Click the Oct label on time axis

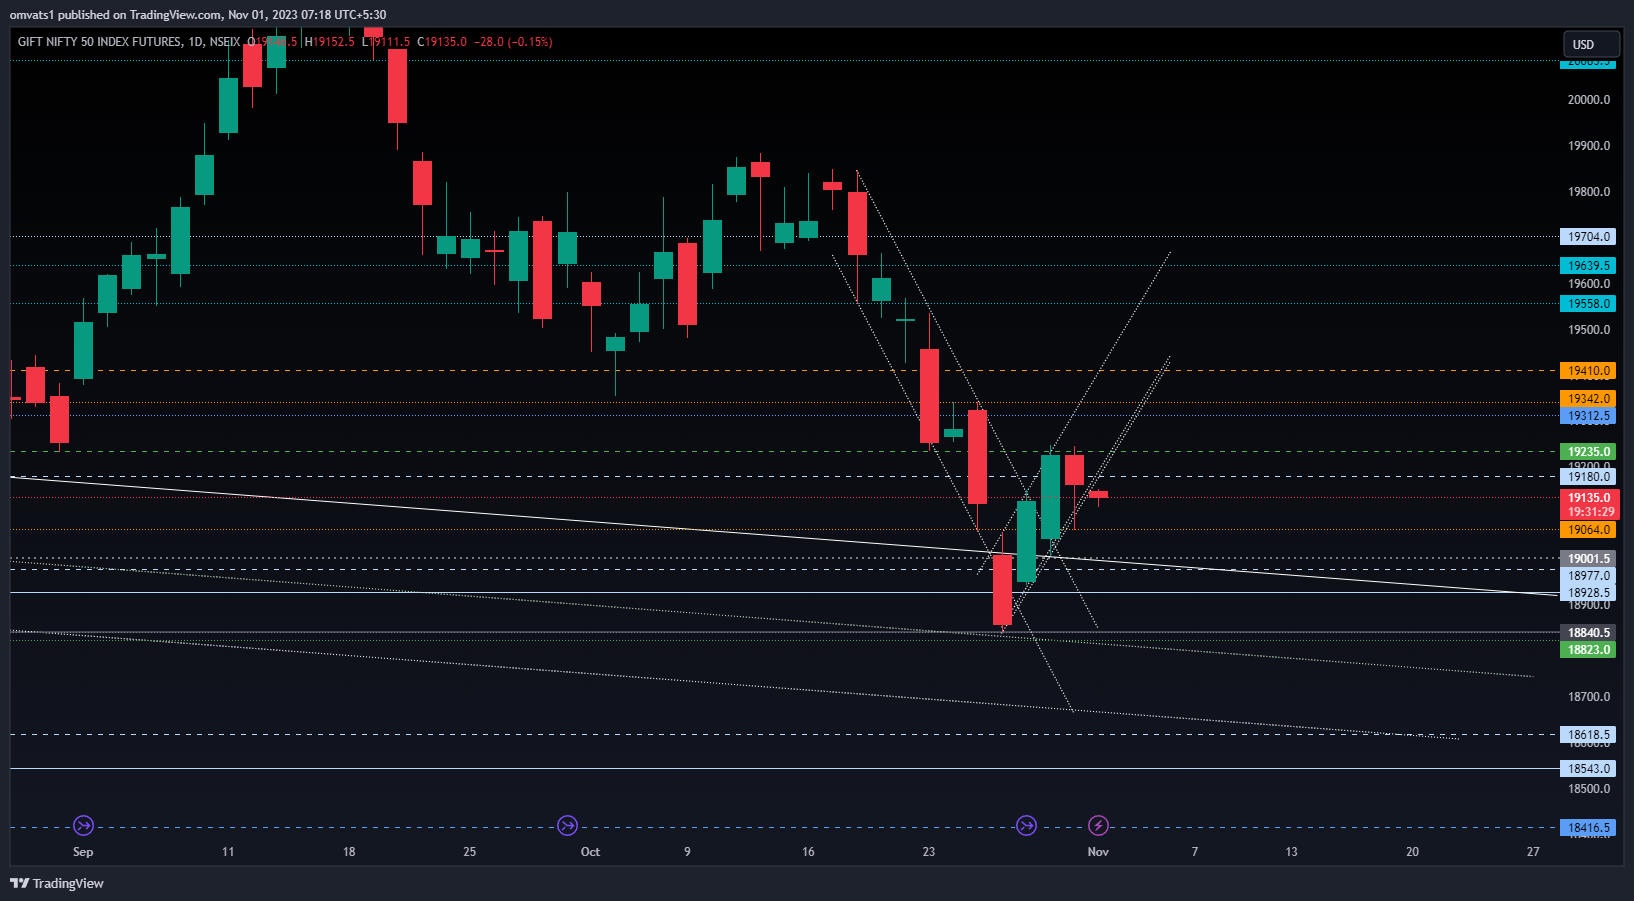click(590, 852)
